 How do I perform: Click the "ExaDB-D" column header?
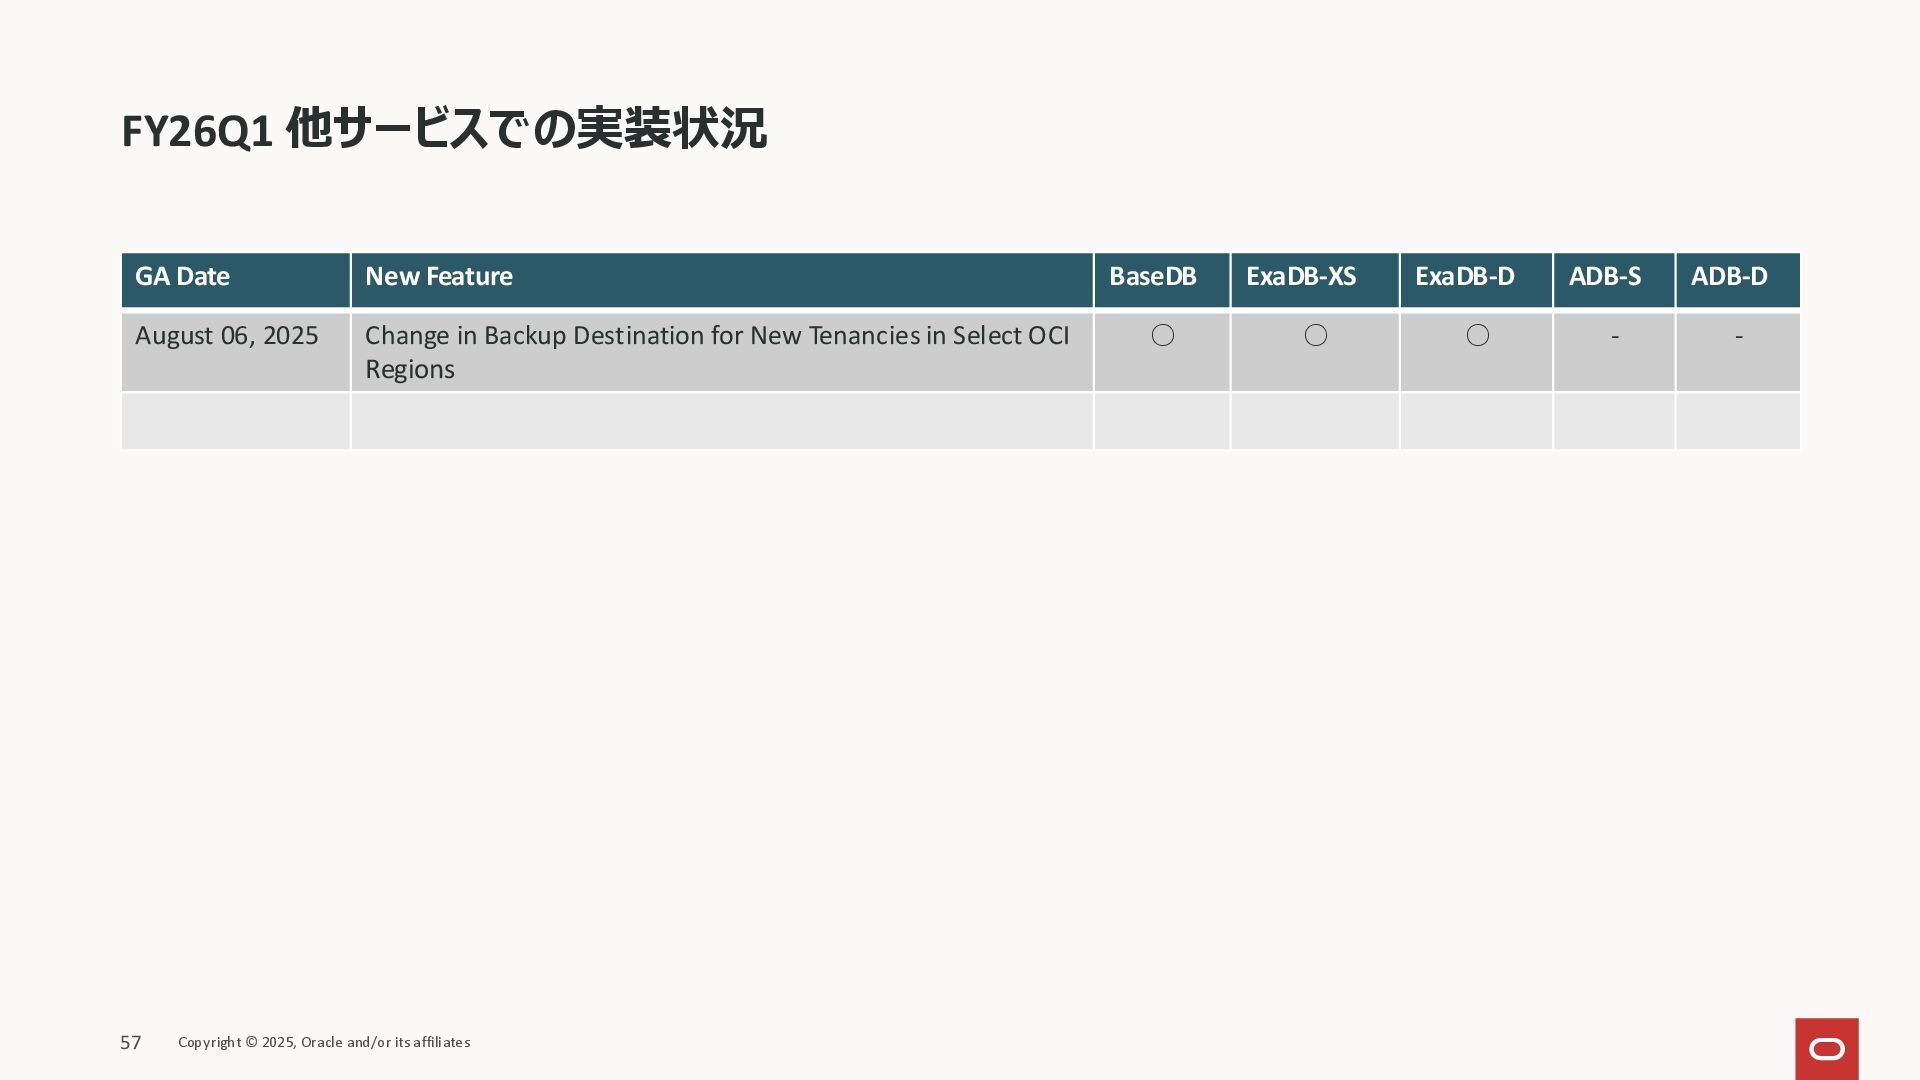coord(1476,279)
